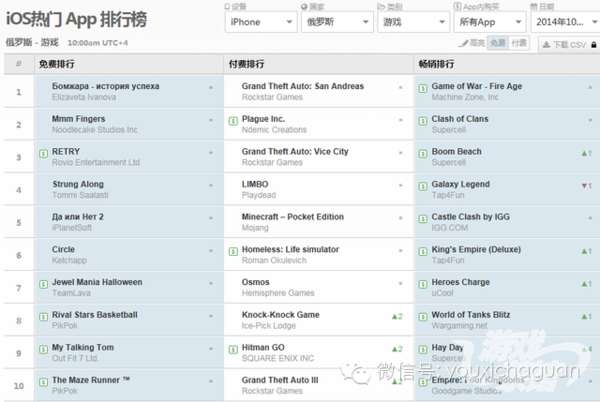
Task: Click the 高亮 pencil icon
Action: [463, 43]
